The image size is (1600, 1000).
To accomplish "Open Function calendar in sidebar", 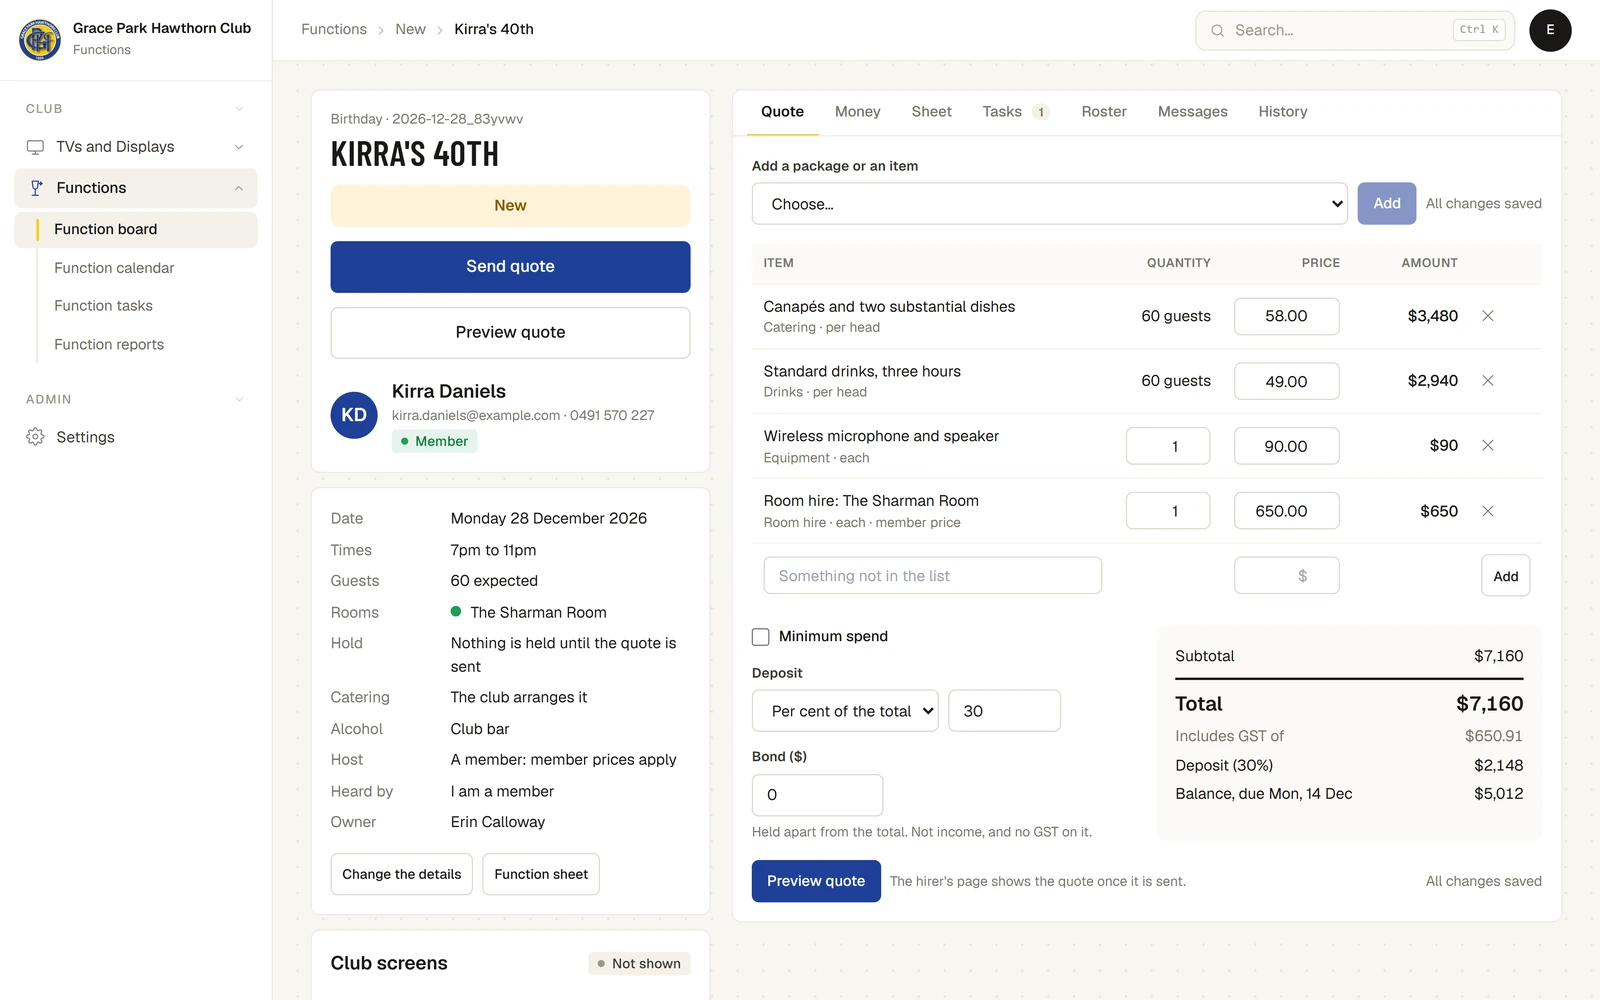I will (114, 268).
